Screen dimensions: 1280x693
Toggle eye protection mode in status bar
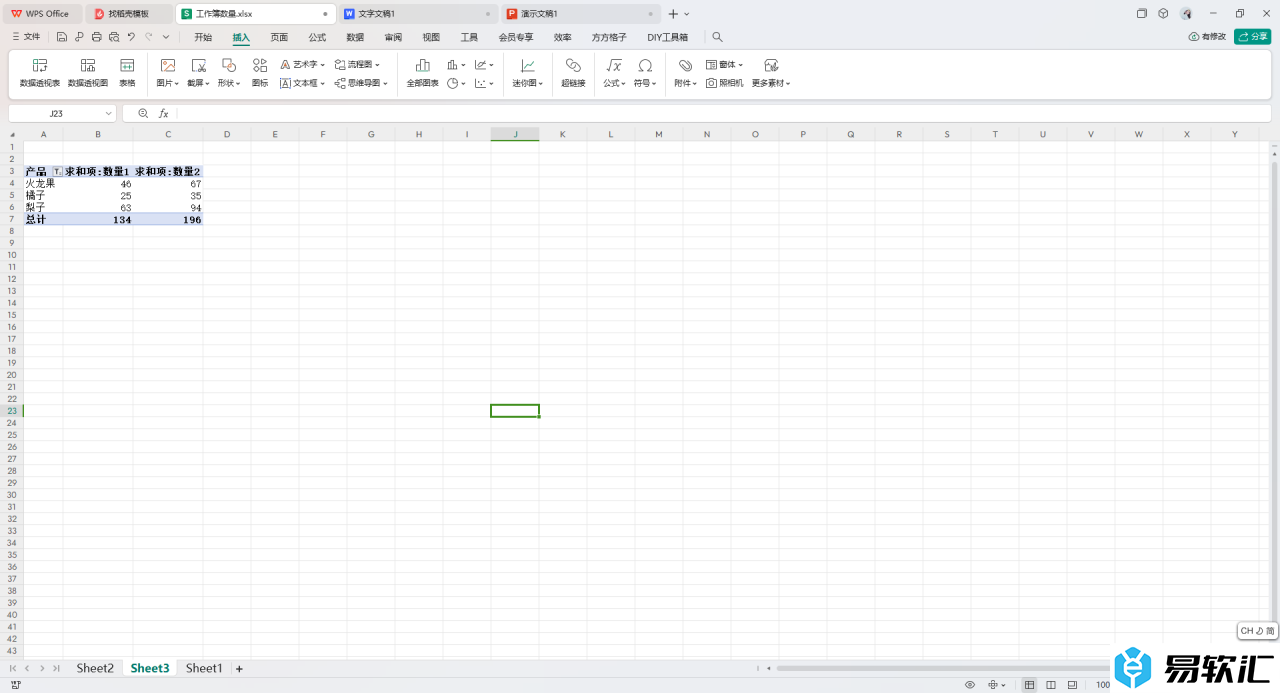[969, 685]
